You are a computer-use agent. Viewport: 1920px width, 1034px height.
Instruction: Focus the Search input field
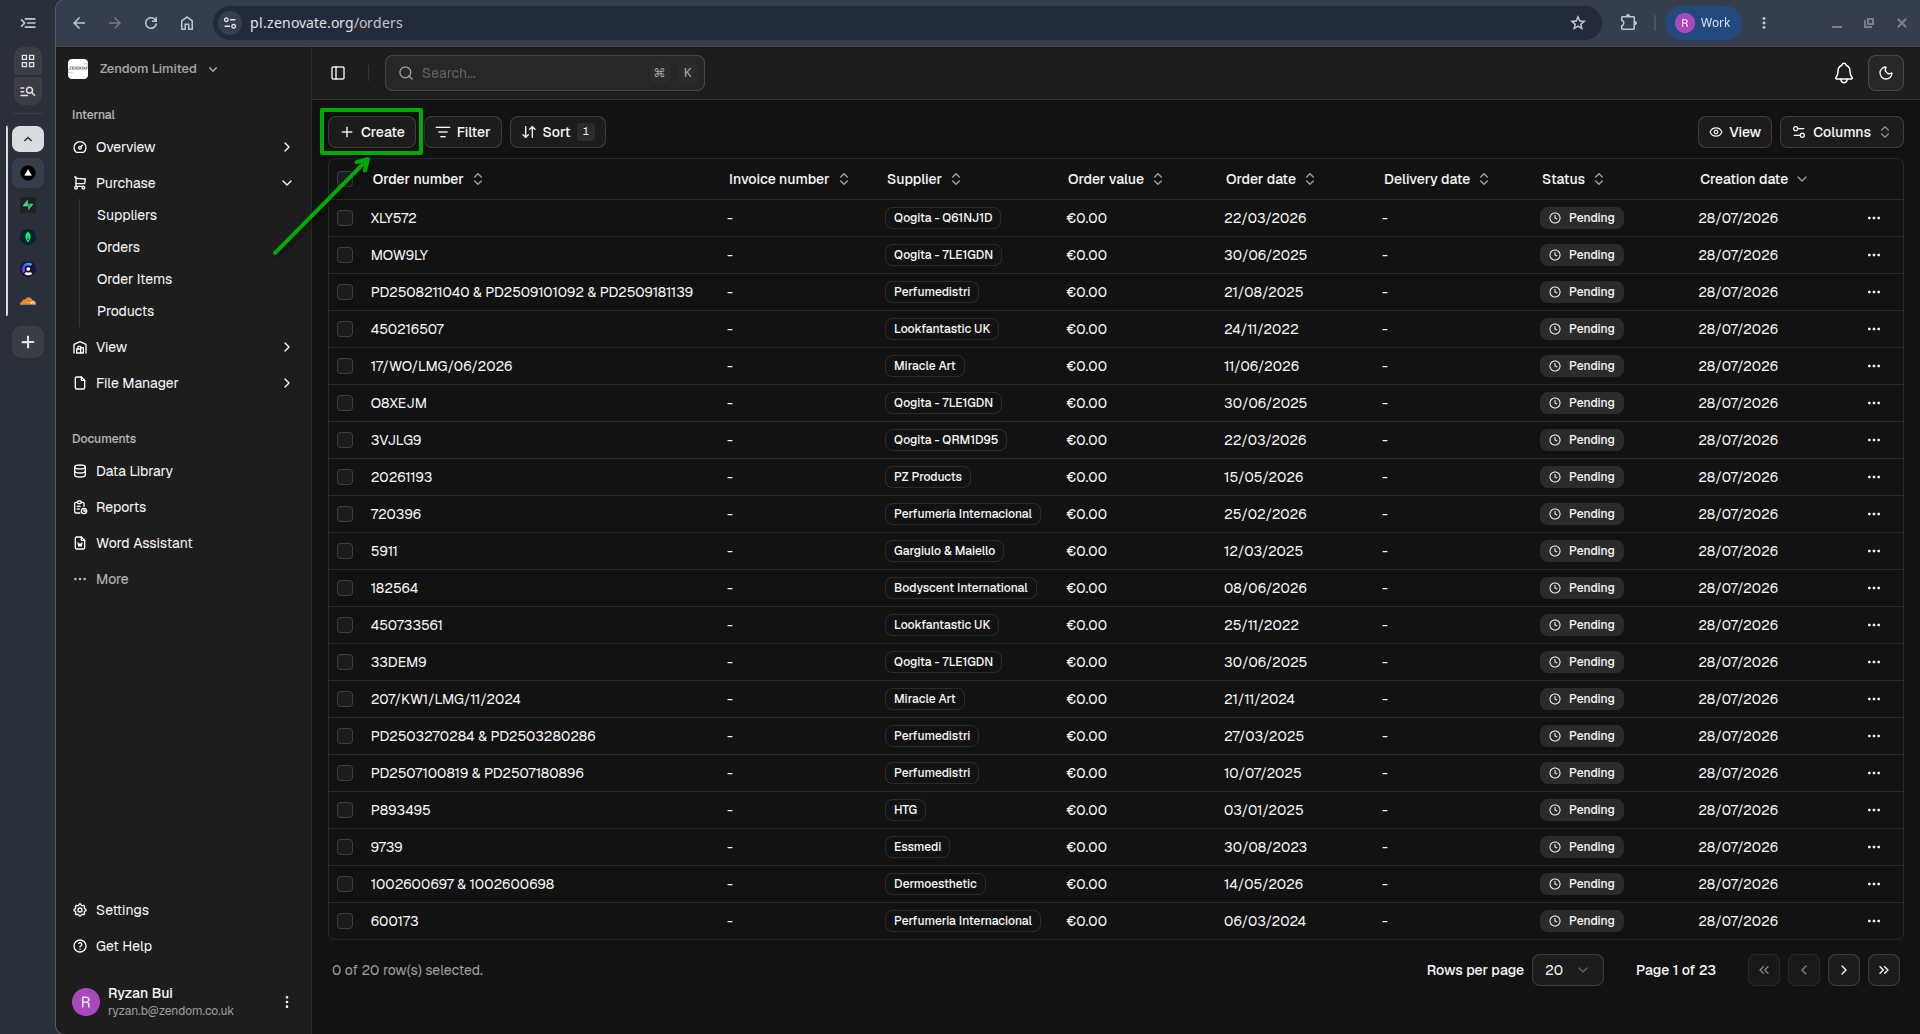pyautogui.click(x=545, y=73)
